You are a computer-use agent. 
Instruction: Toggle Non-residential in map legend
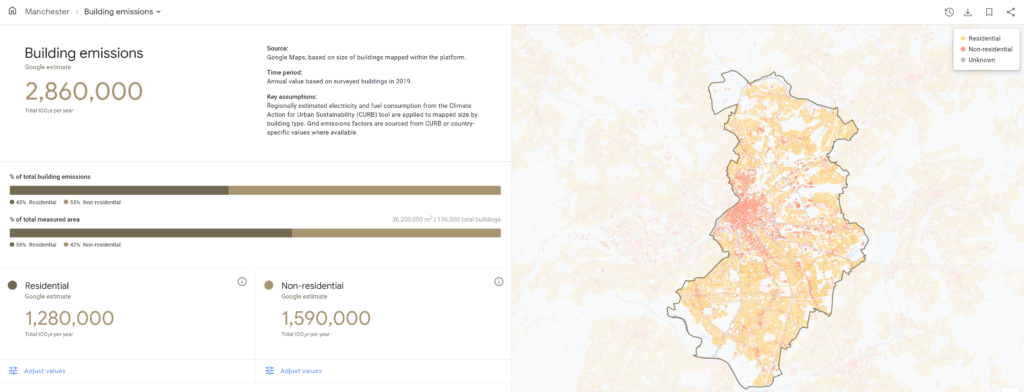coord(986,50)
